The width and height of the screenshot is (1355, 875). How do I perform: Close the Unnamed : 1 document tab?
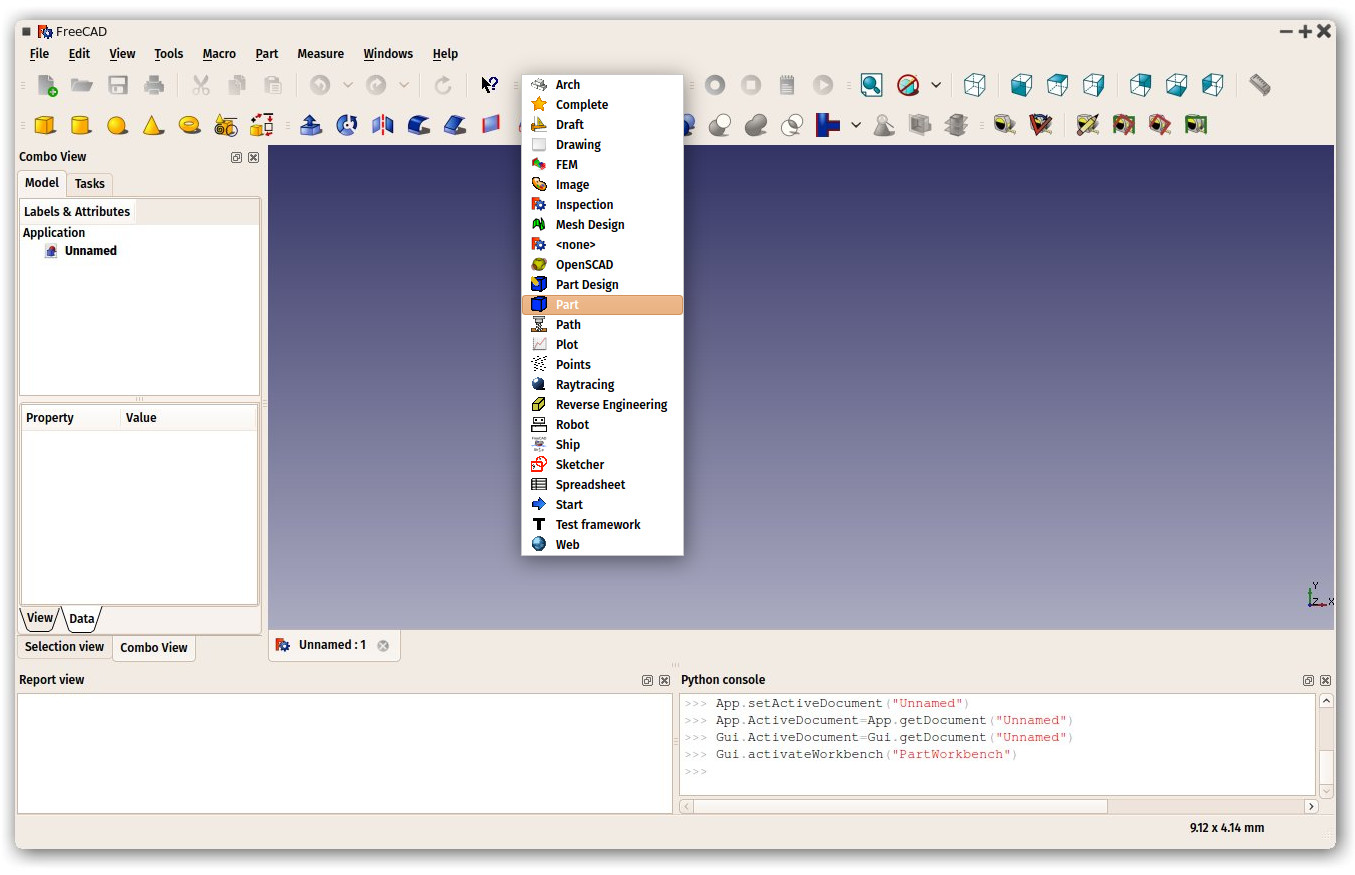(x=383, y=646)
